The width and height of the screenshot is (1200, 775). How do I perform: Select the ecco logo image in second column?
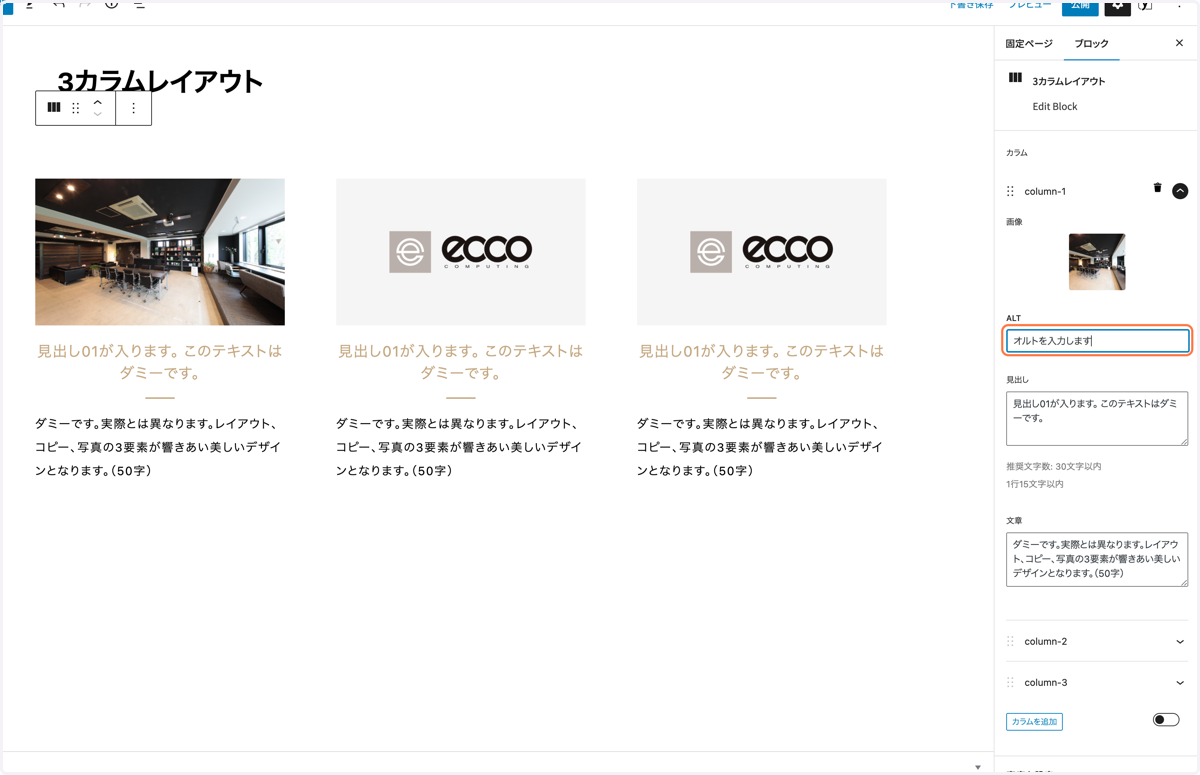point(461,252)
